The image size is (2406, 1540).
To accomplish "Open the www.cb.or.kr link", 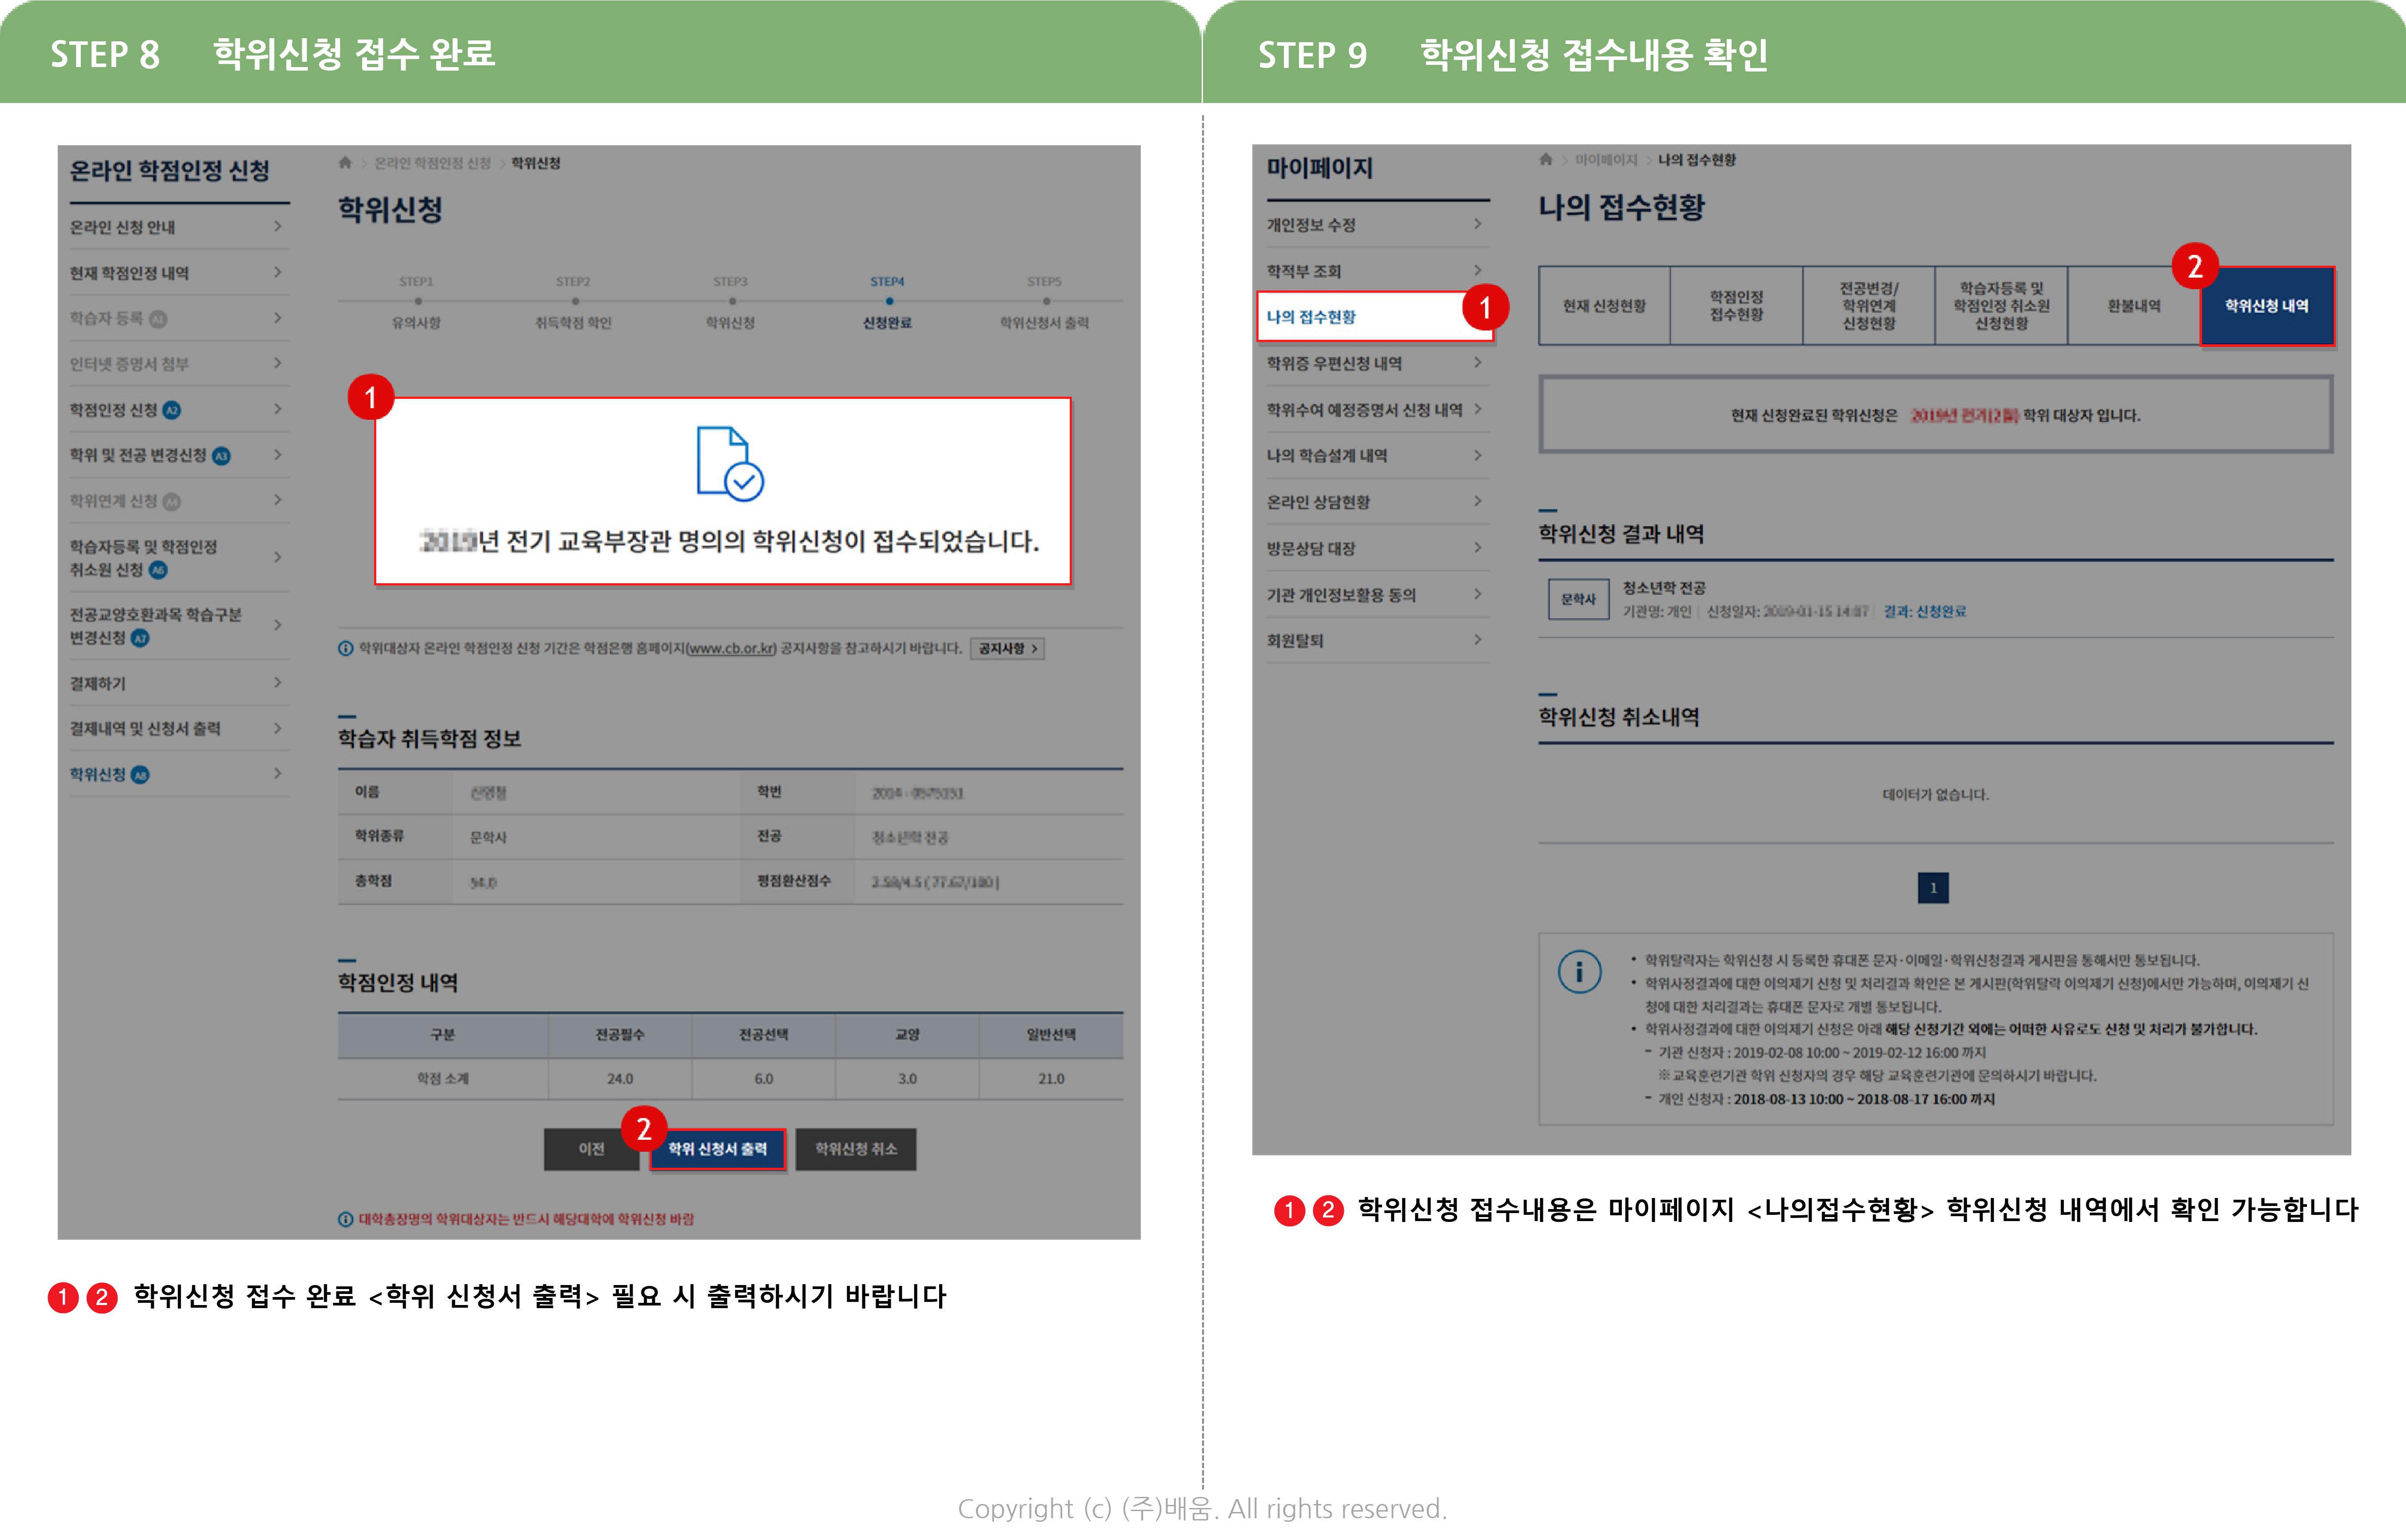I will [x=732, y=648].
